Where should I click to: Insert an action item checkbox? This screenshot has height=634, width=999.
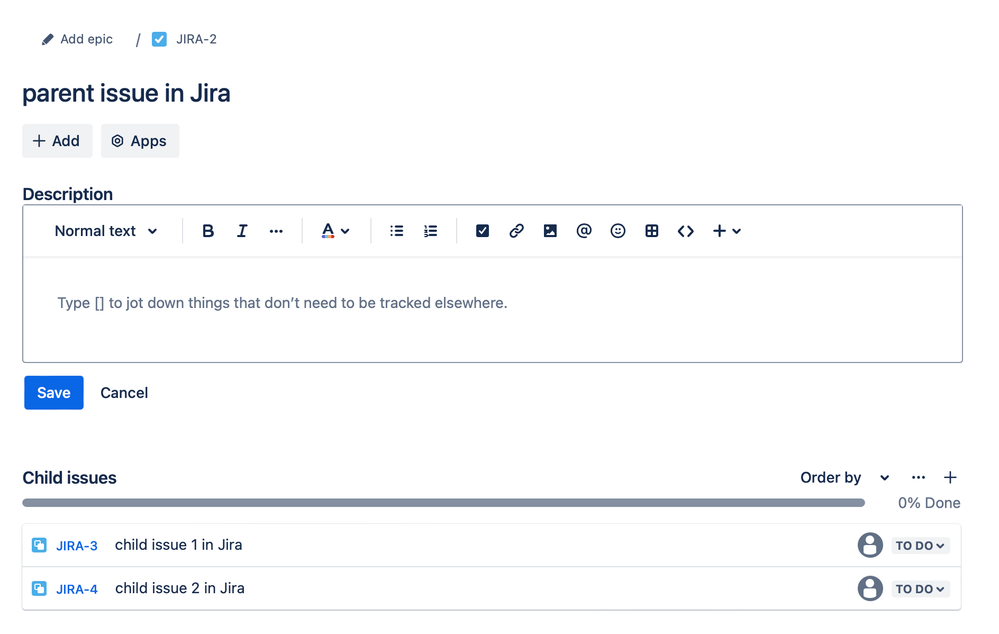point(482,231)
